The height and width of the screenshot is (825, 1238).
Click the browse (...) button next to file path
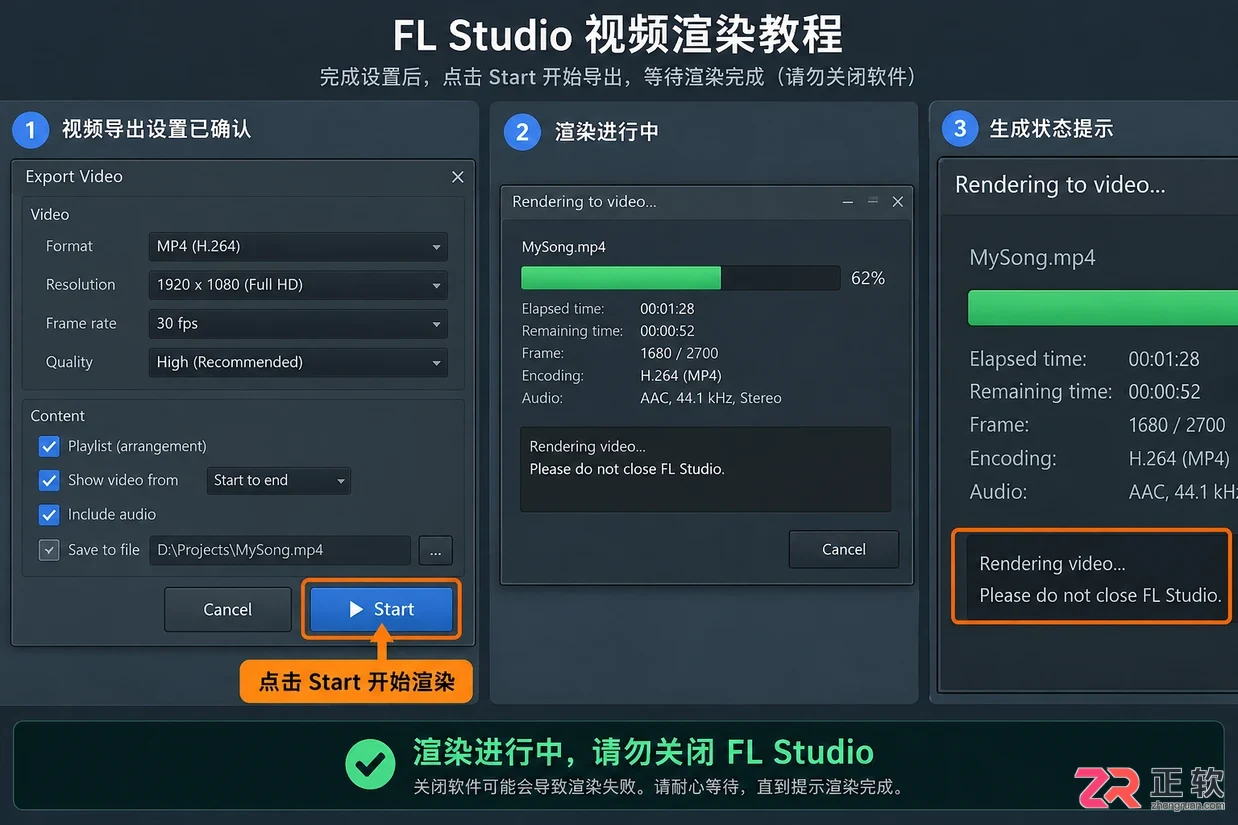[x=435, y=550]
